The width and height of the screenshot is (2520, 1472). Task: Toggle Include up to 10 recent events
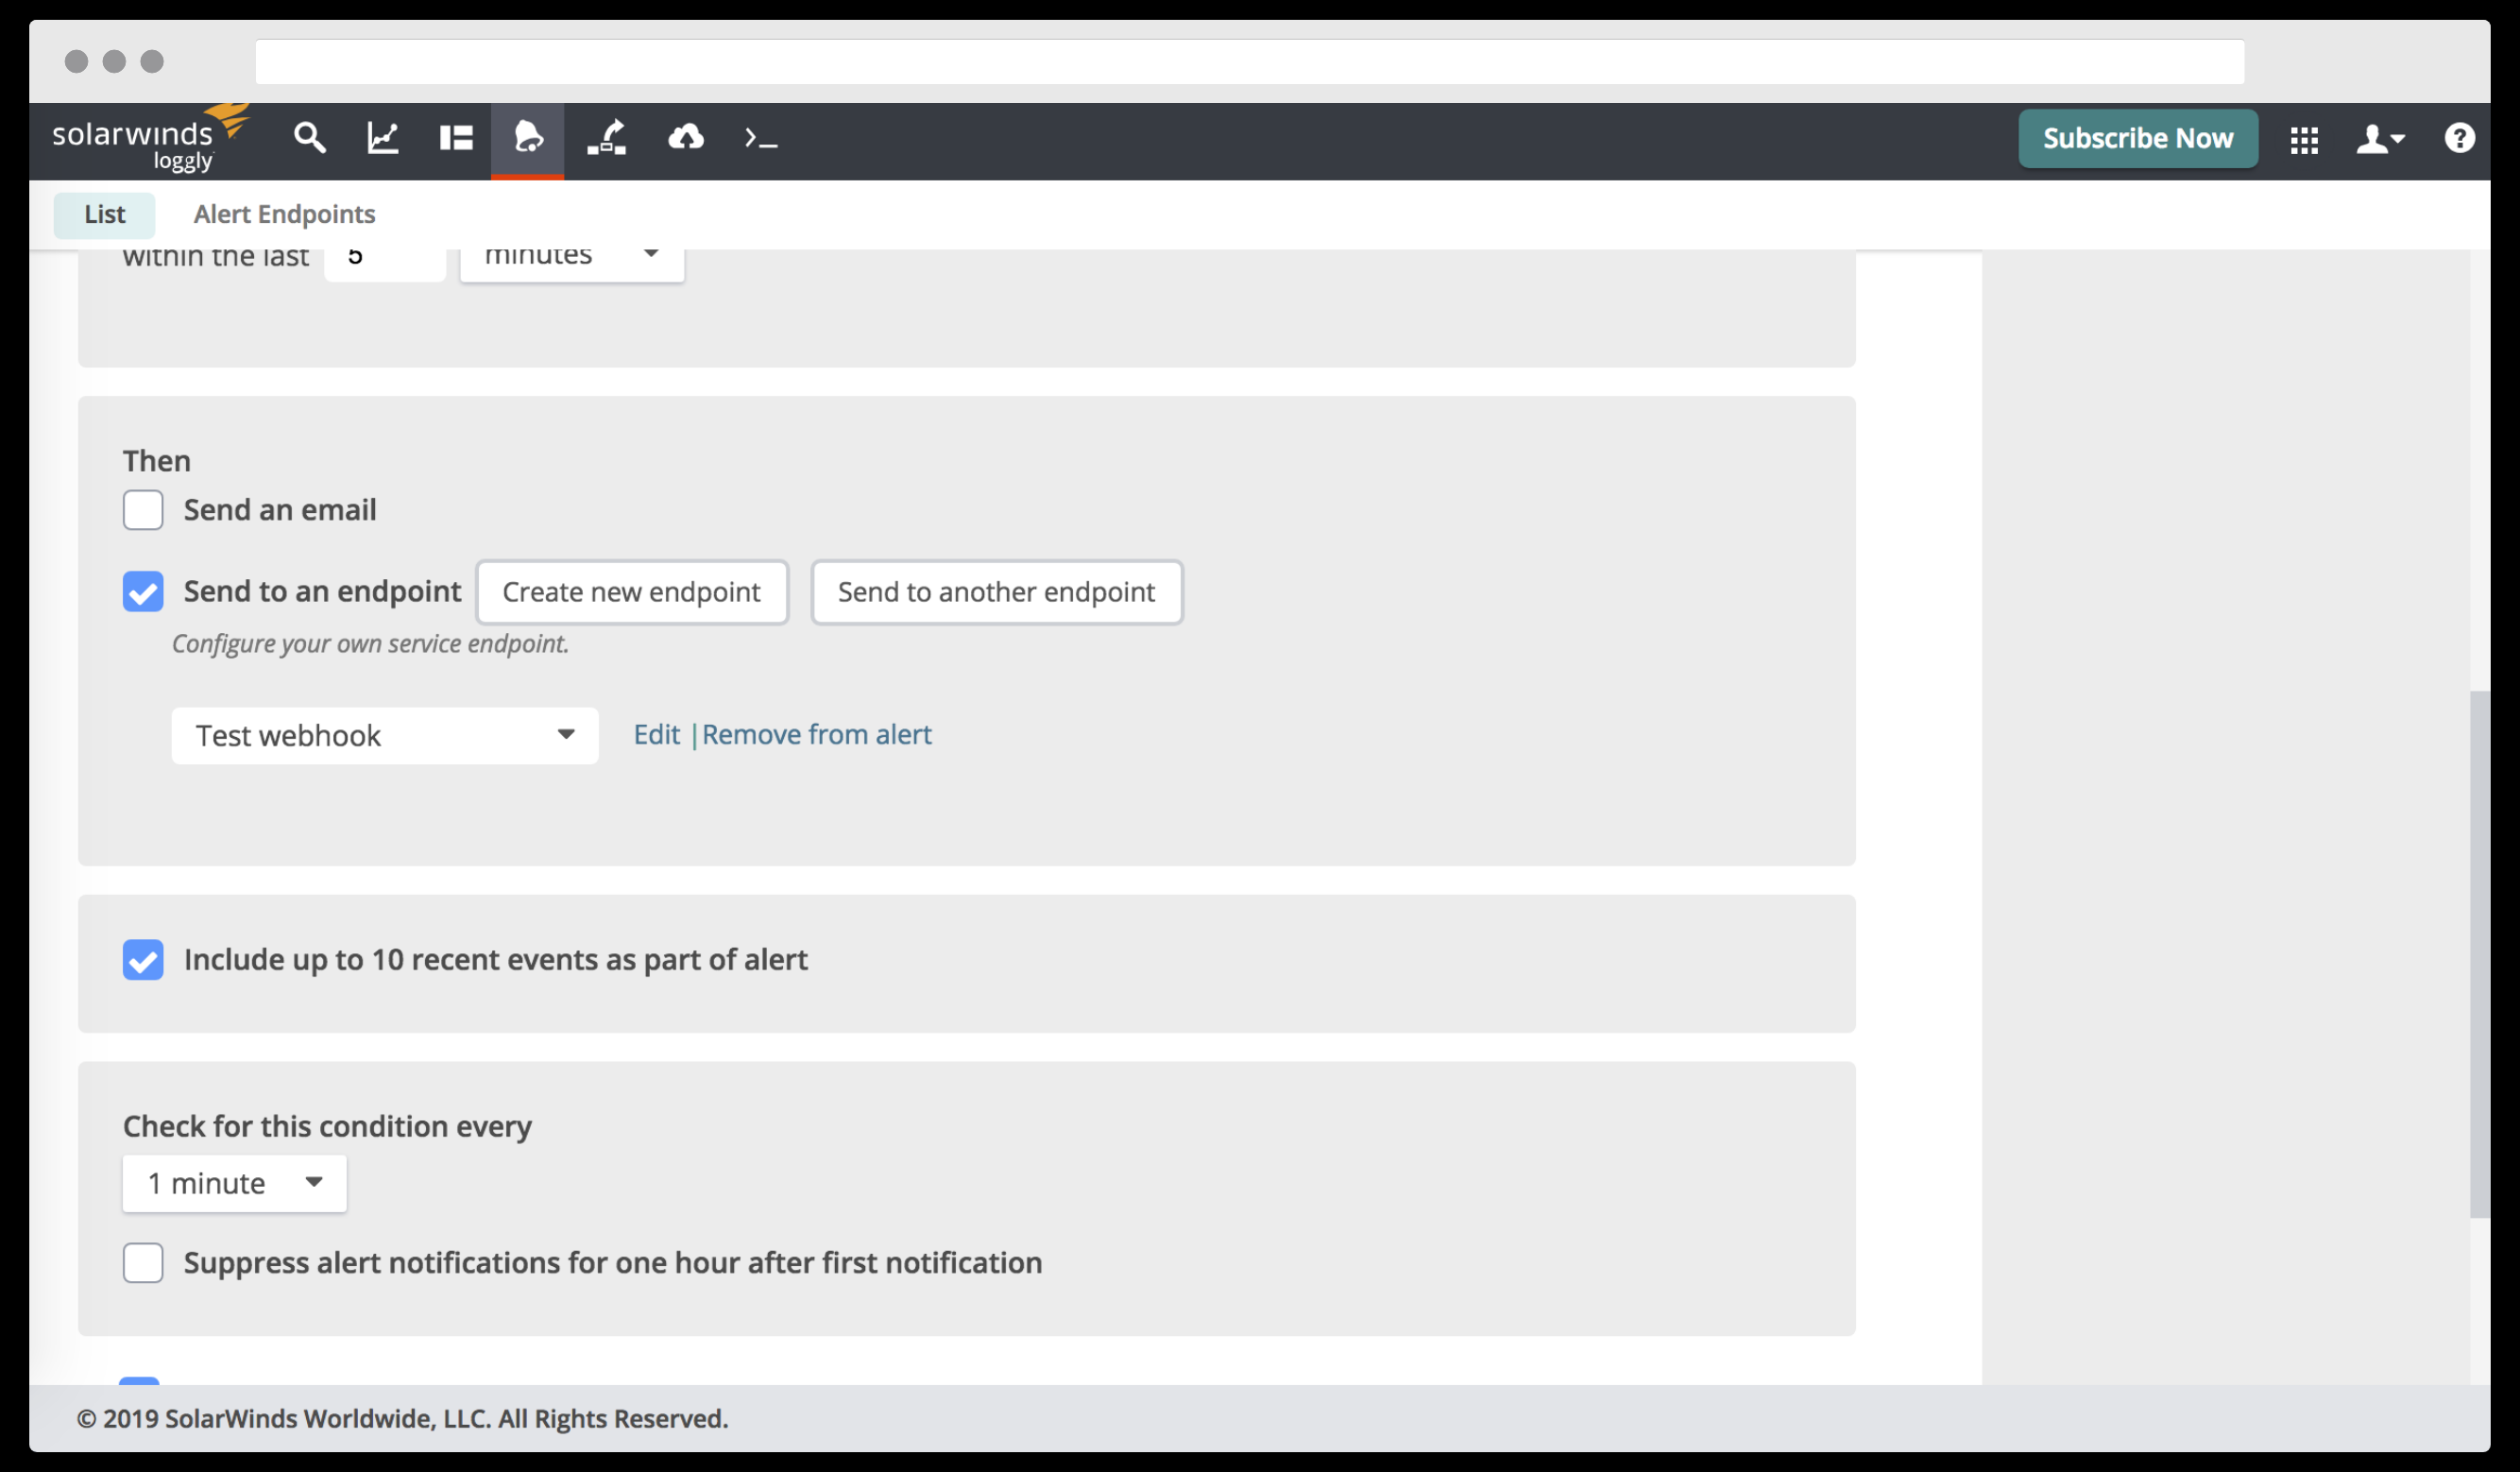click(x=143, y=959)
